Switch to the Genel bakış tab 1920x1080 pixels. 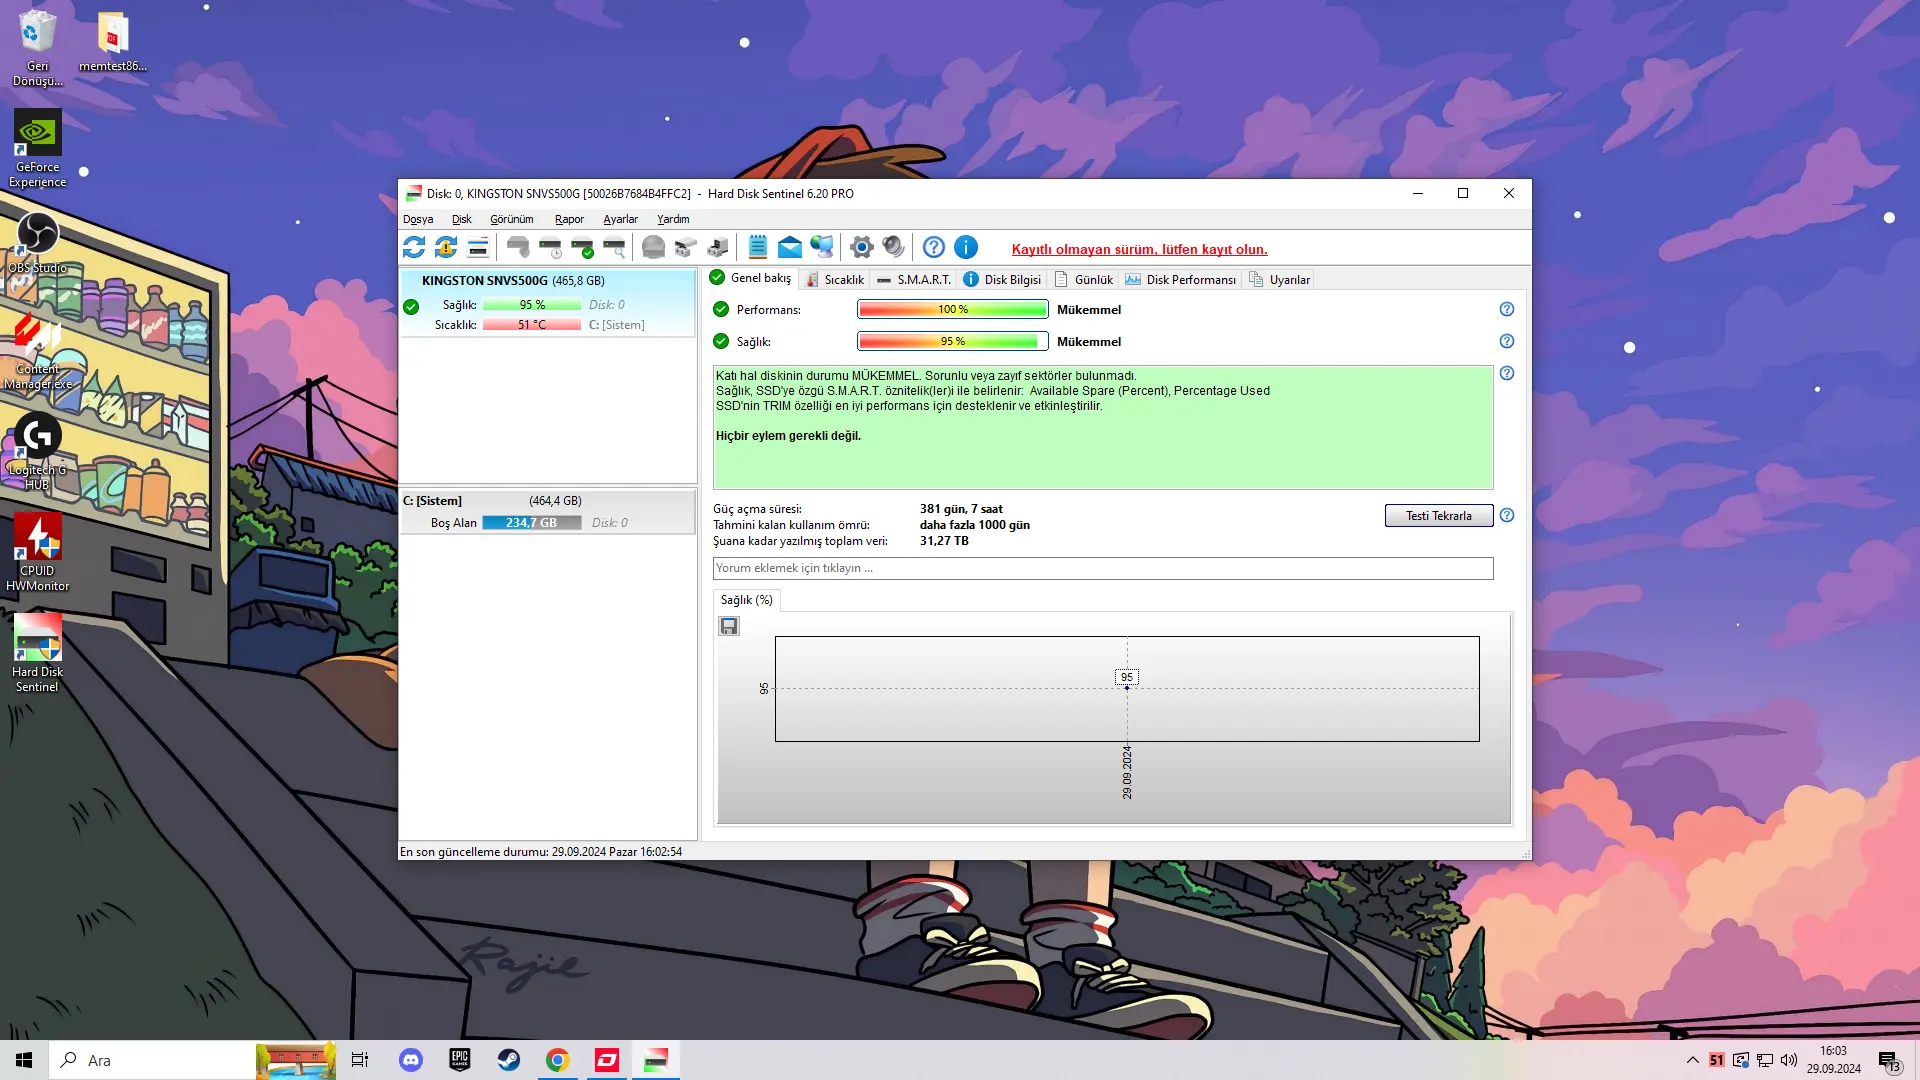click(750, 278)
